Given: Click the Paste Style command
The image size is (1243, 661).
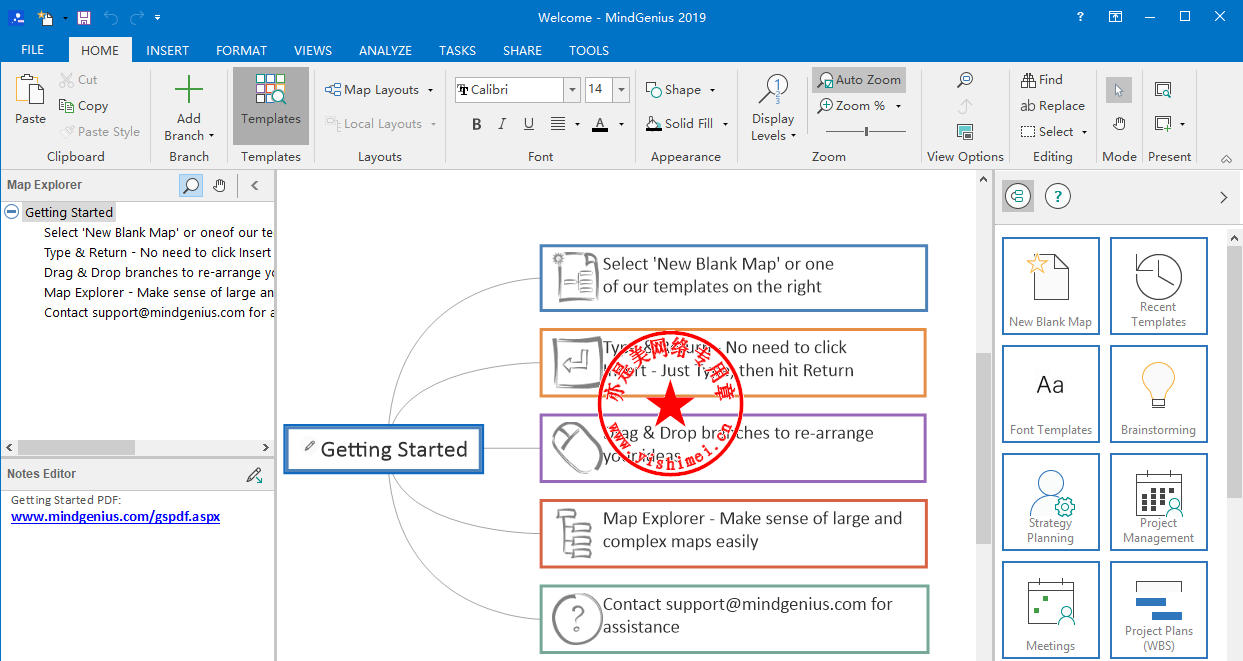Looking at the screenshot, I should coord(99,131).
